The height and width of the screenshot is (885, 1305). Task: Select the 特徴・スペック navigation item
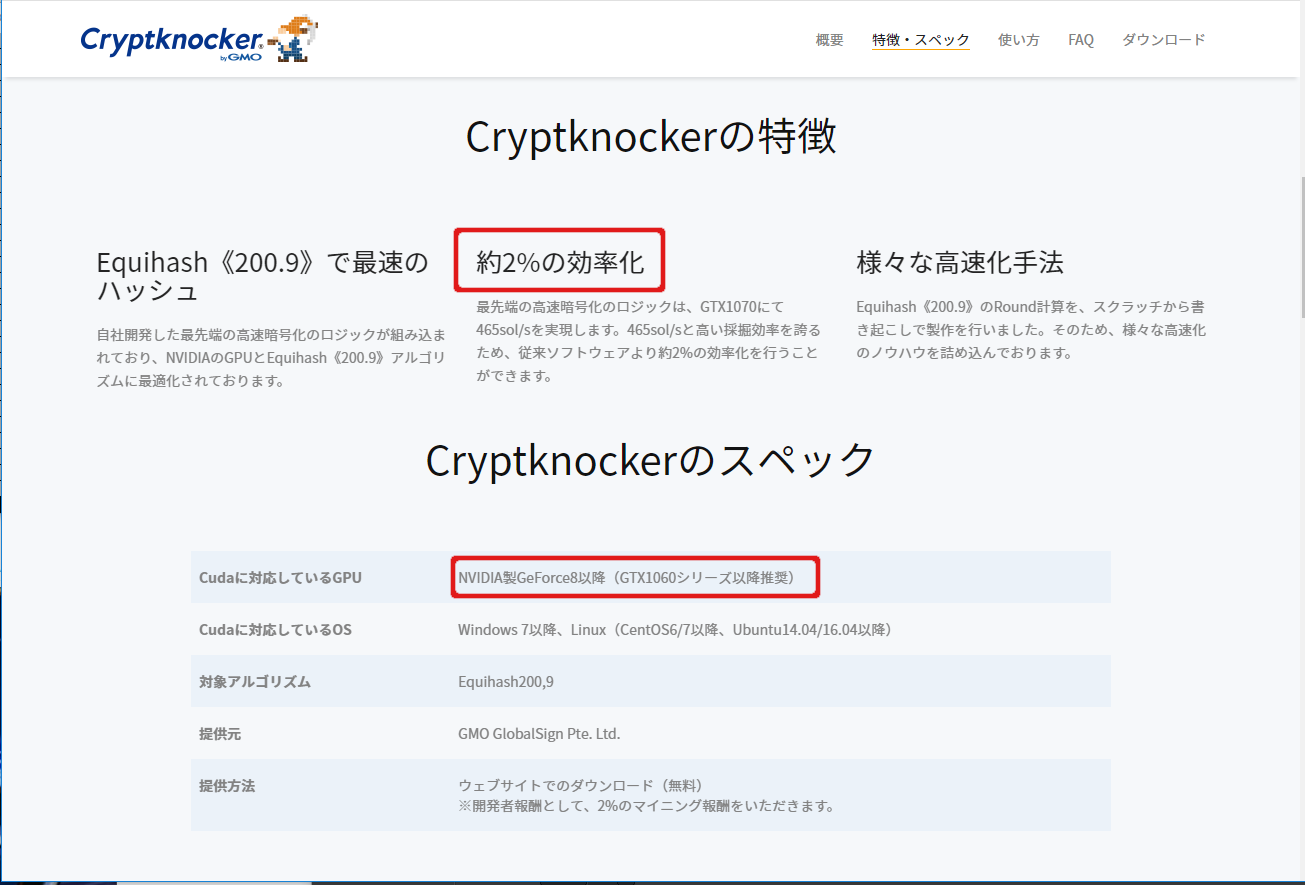(x=920, y=40)
